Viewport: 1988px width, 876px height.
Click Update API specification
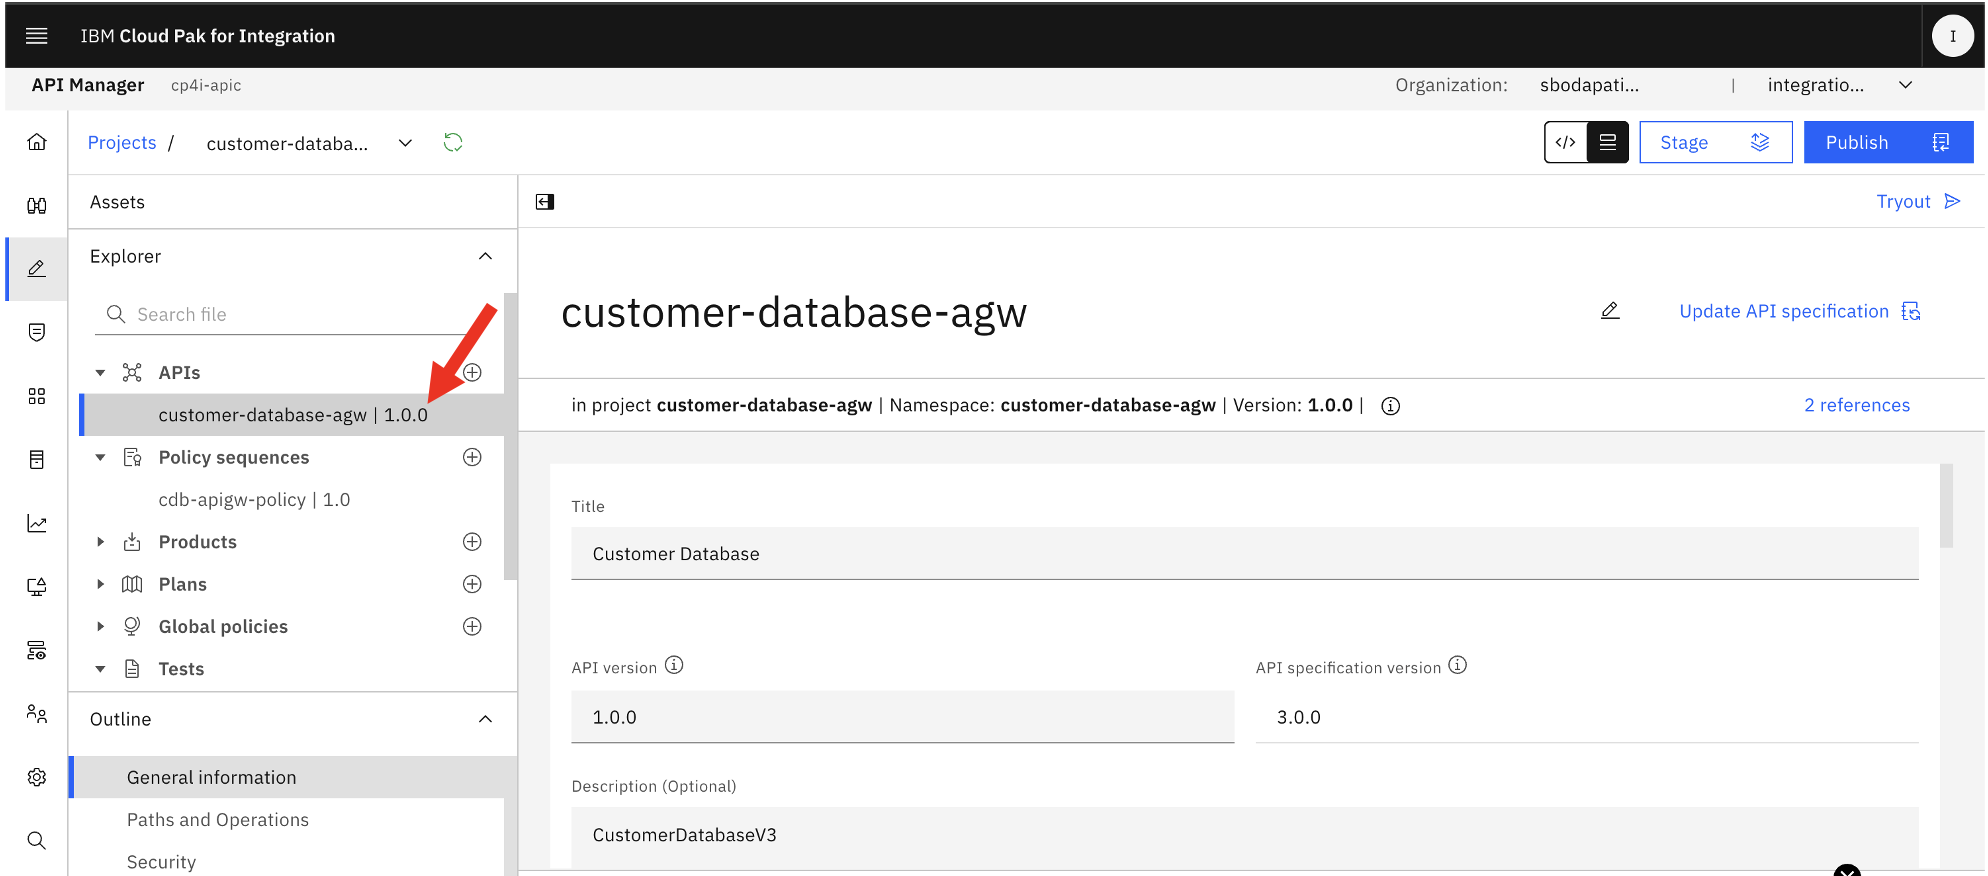point(1799,311)
